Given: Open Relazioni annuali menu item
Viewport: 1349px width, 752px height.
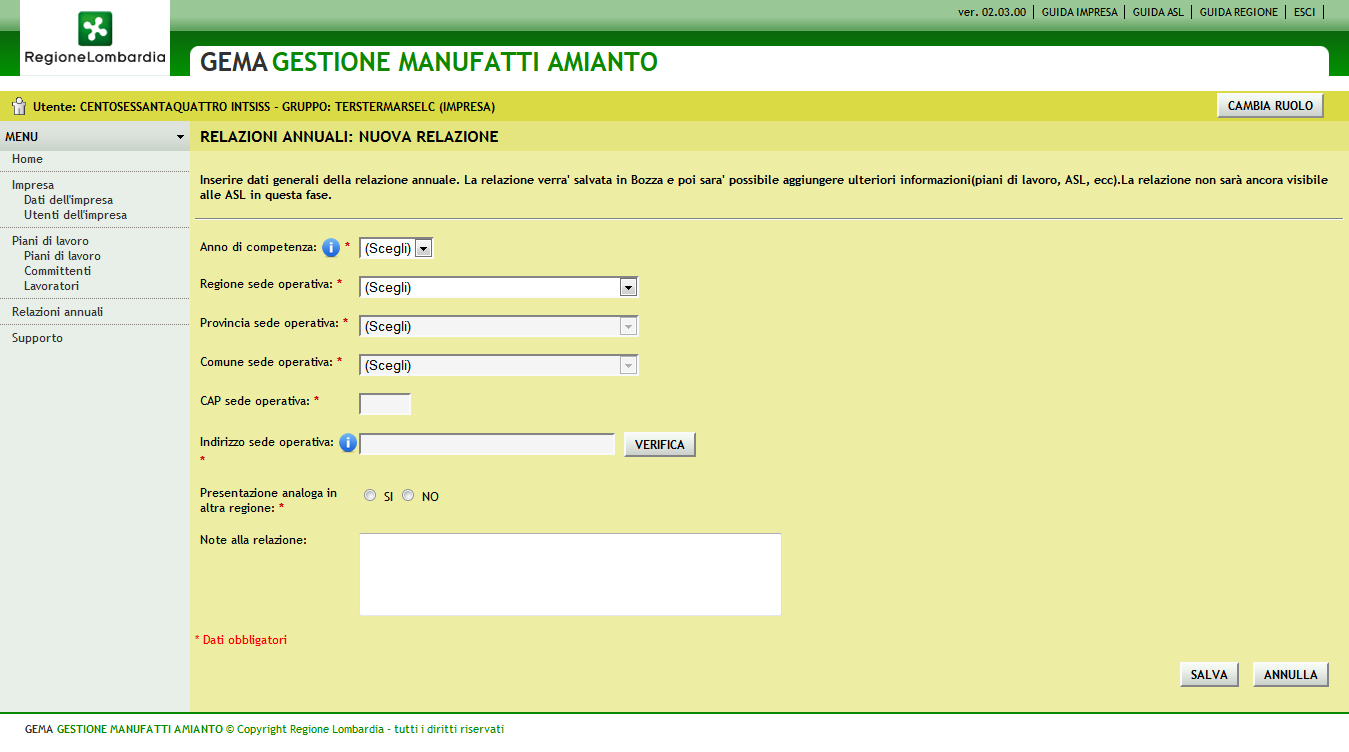Looking at the screenshot, I should coord(57,312).
